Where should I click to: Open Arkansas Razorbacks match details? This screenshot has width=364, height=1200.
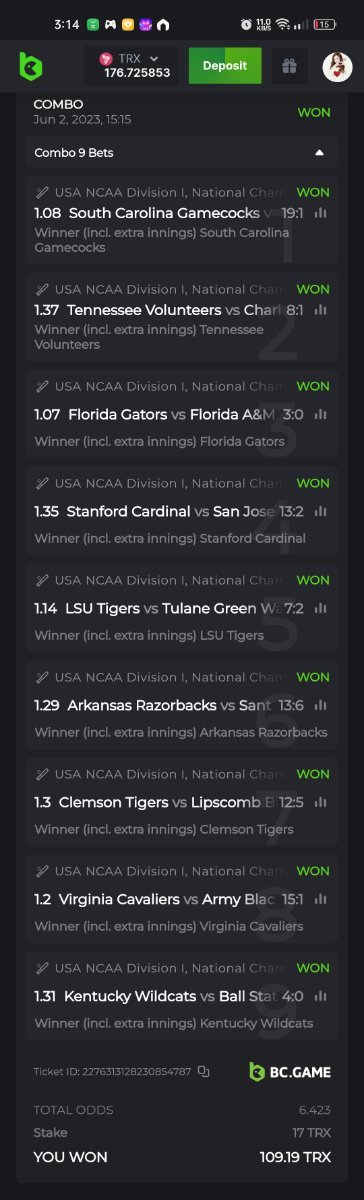182,705
